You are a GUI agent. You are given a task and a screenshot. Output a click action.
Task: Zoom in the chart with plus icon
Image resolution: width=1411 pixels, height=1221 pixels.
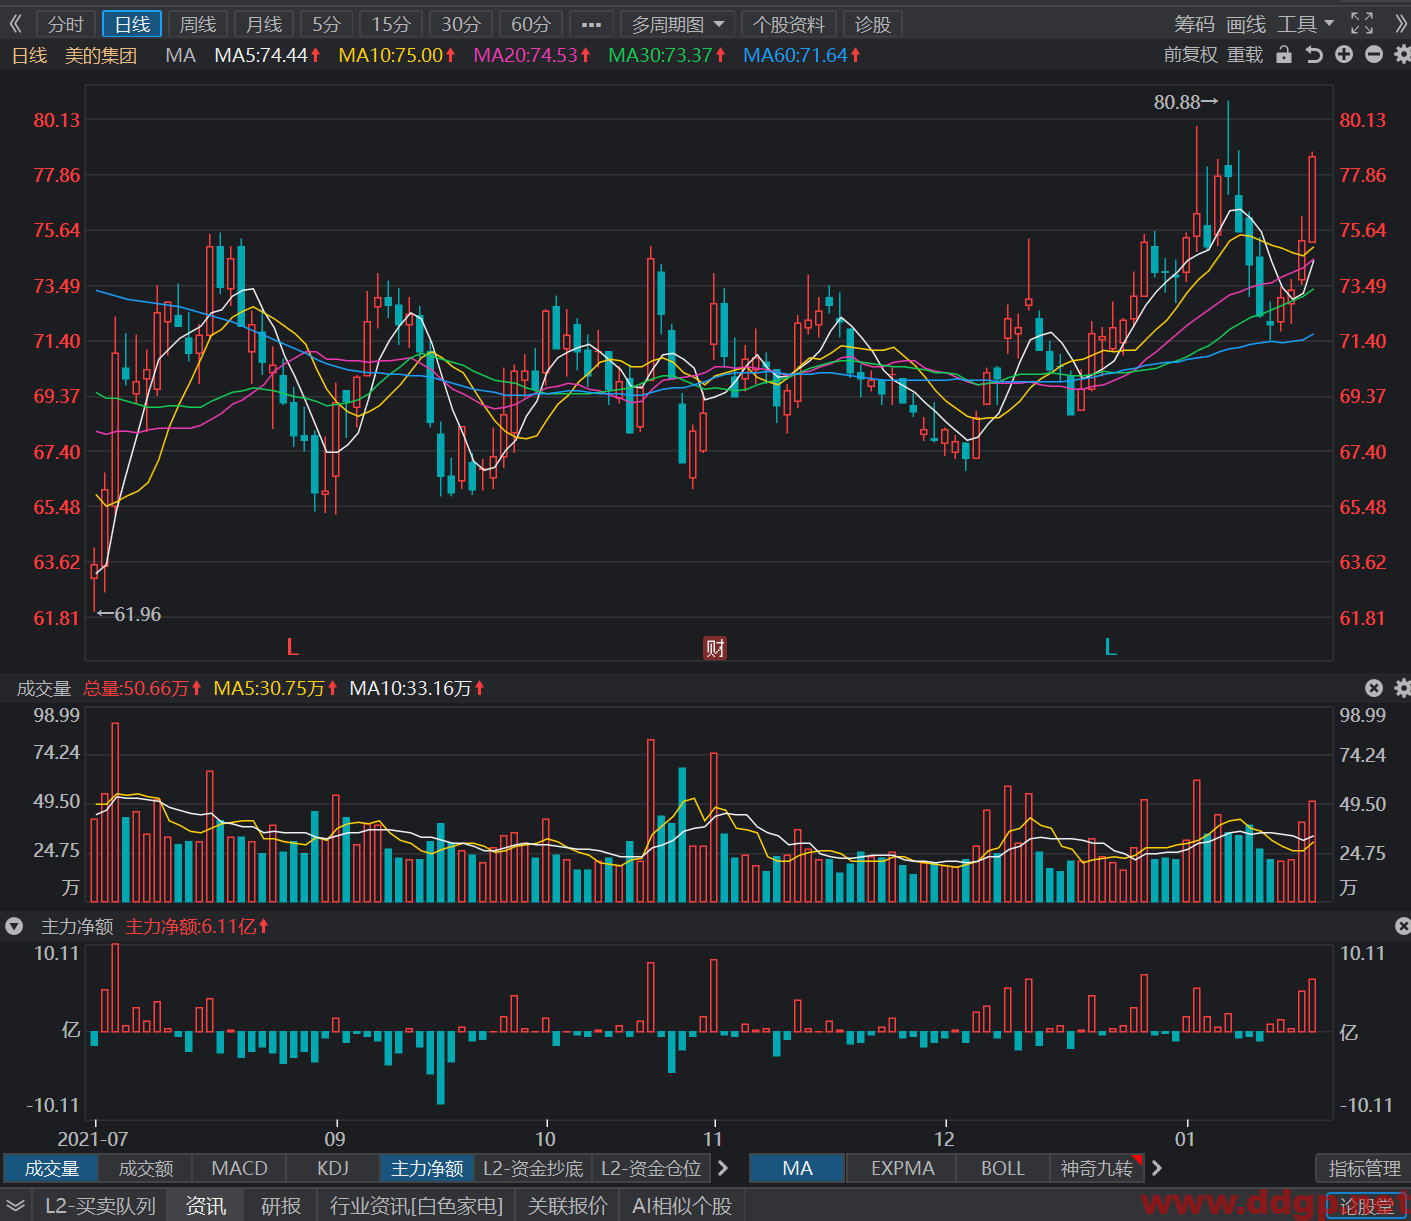pos(1344,55)
